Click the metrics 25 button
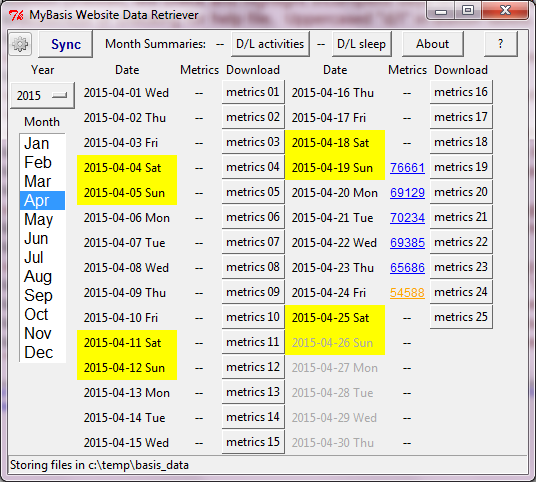 tap(461, 317)
